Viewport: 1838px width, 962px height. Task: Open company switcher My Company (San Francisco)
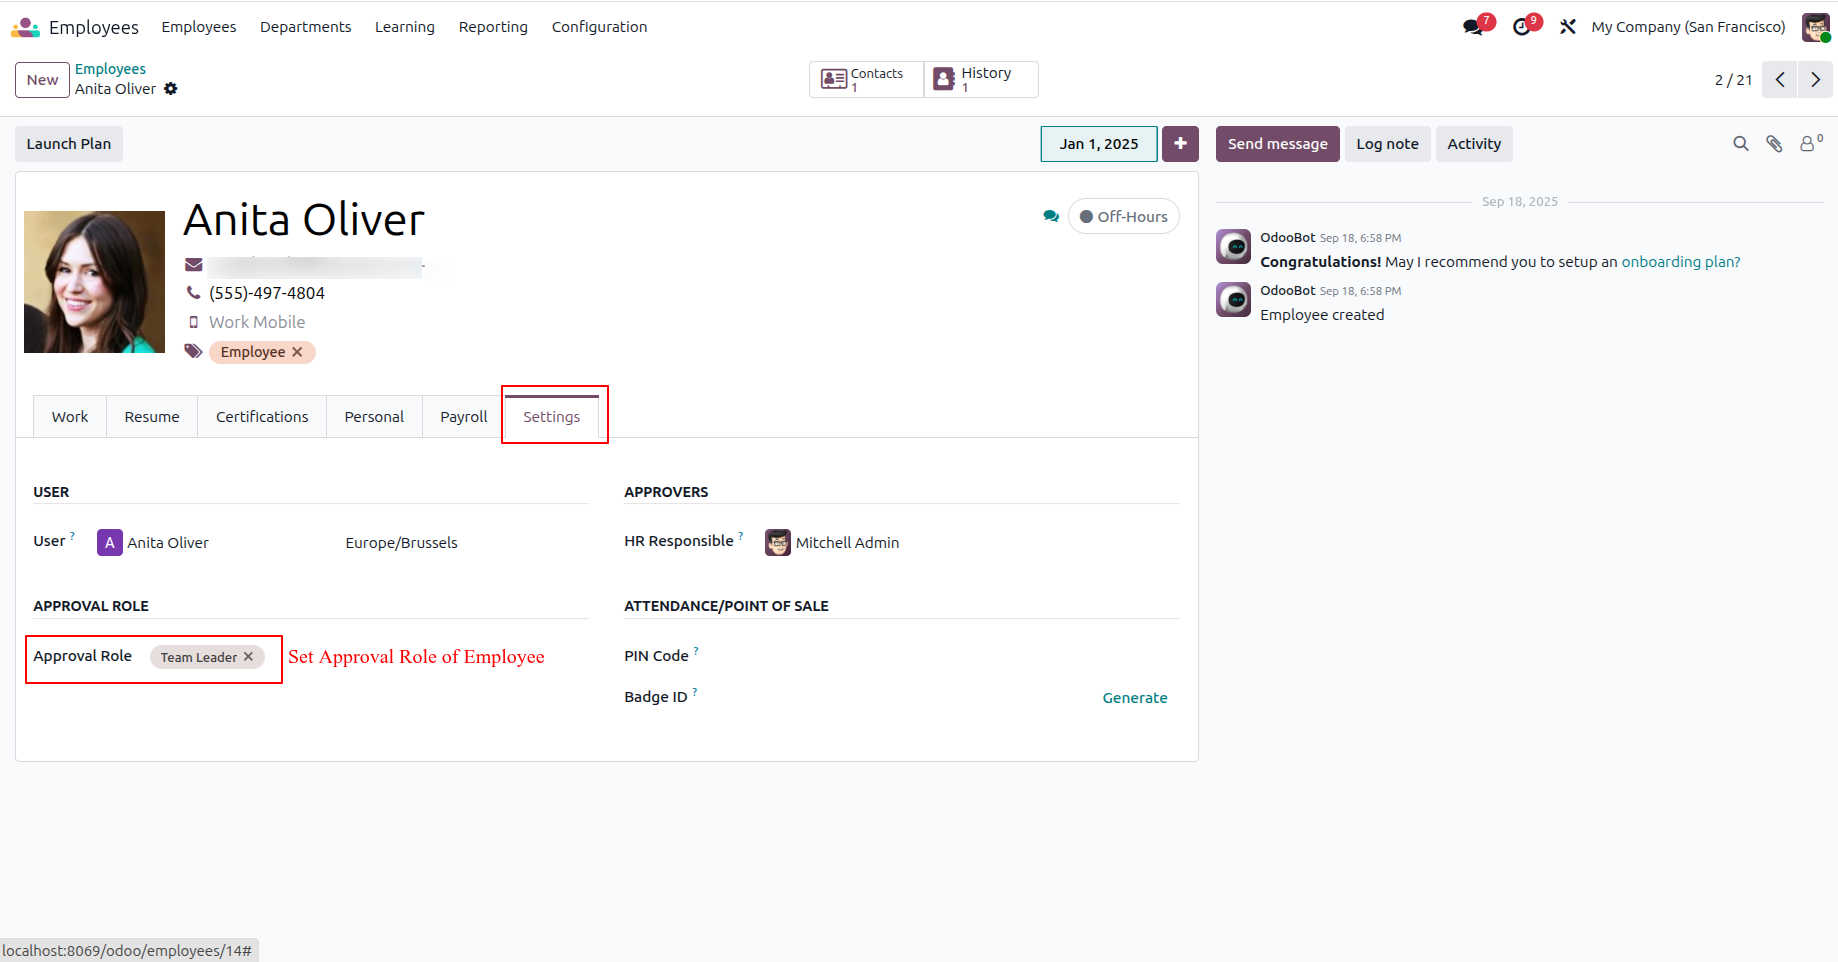1688,27
